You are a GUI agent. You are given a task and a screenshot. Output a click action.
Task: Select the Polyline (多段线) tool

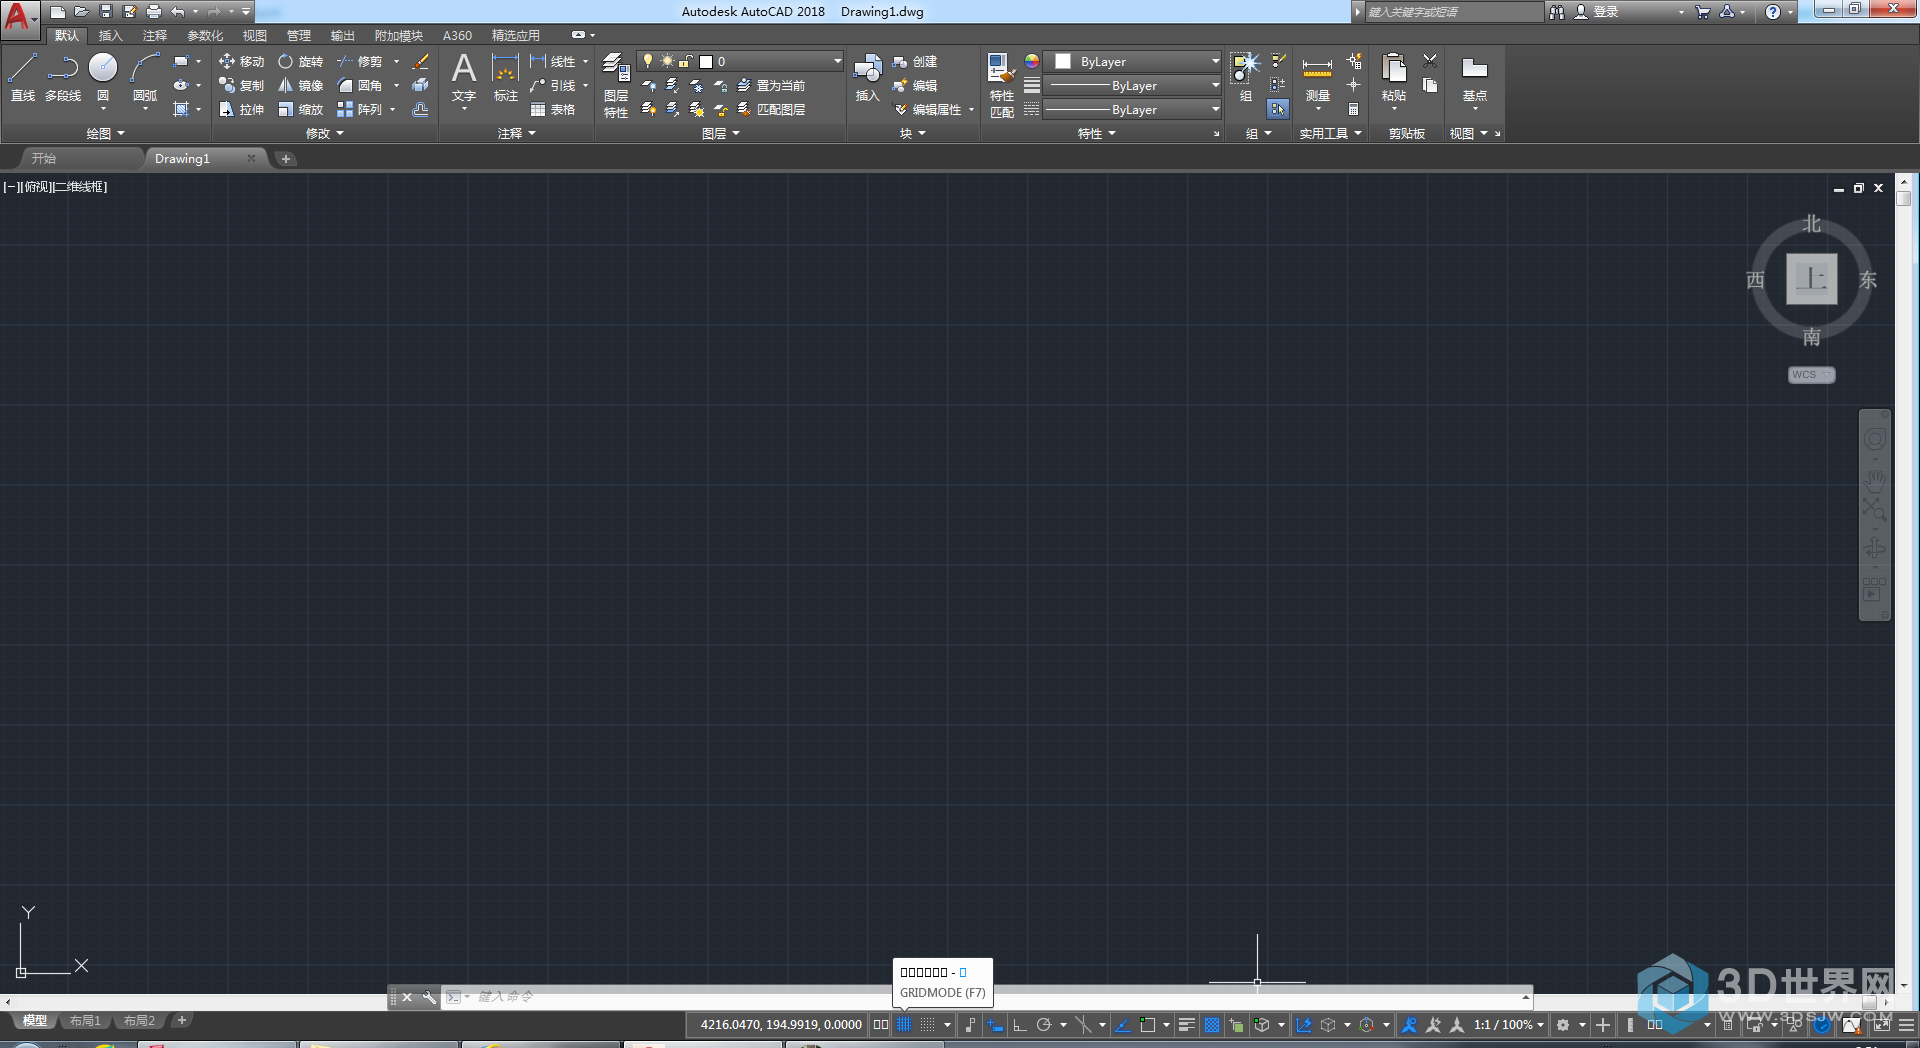pos(63,77)
